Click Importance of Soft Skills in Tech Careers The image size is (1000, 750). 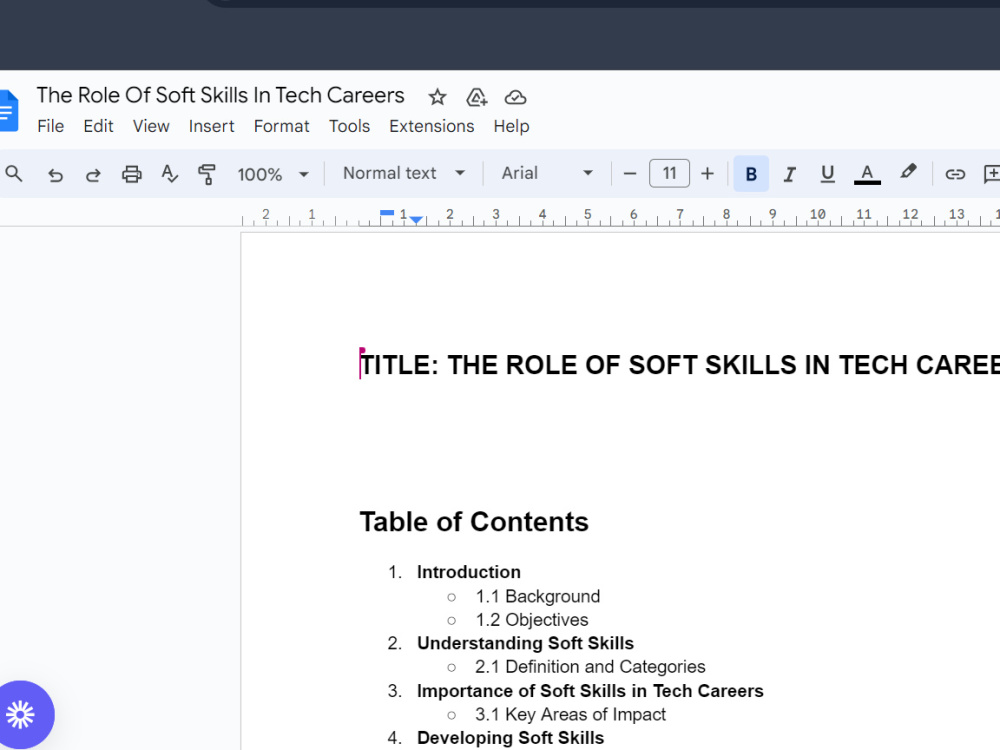coord(590,691)
